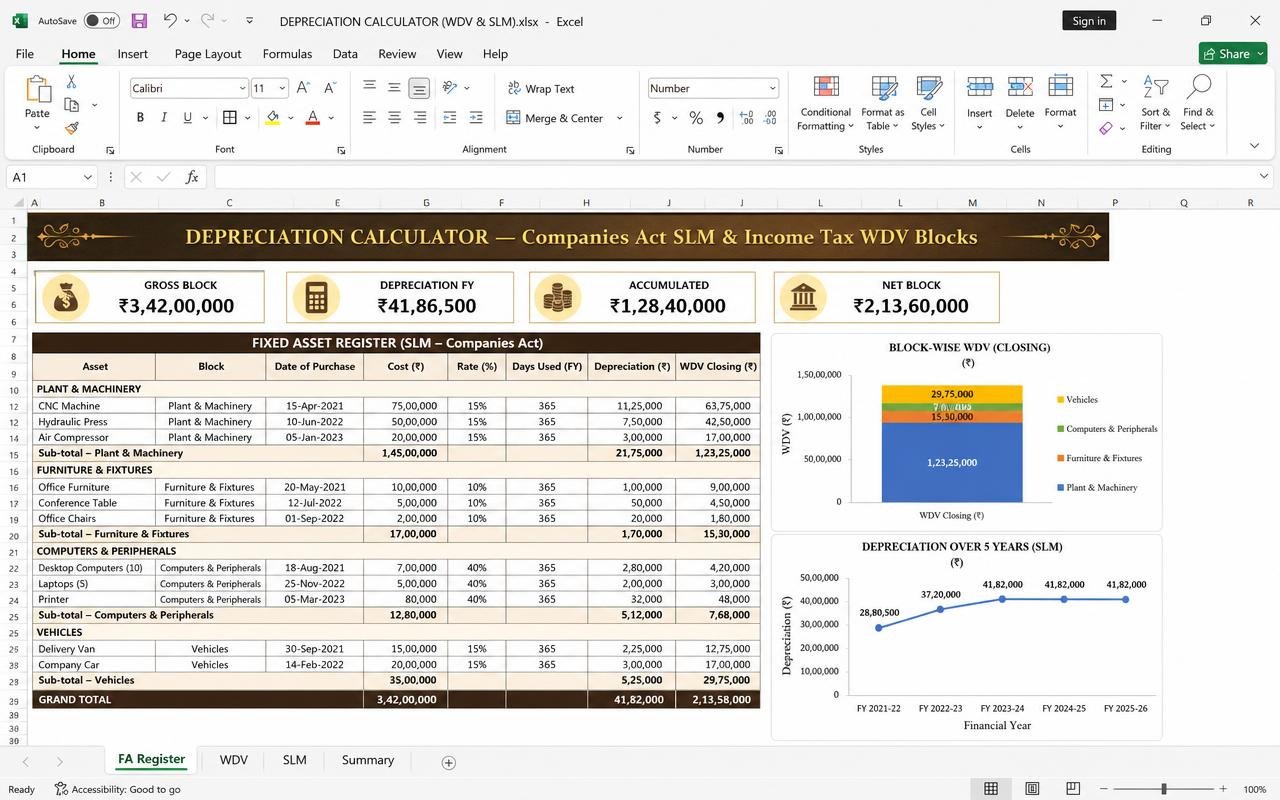Click the Copy icon in Clipboard group
Image resolution: width=1280 pixels, height=800 pixels.
click(x=72, y=104)
